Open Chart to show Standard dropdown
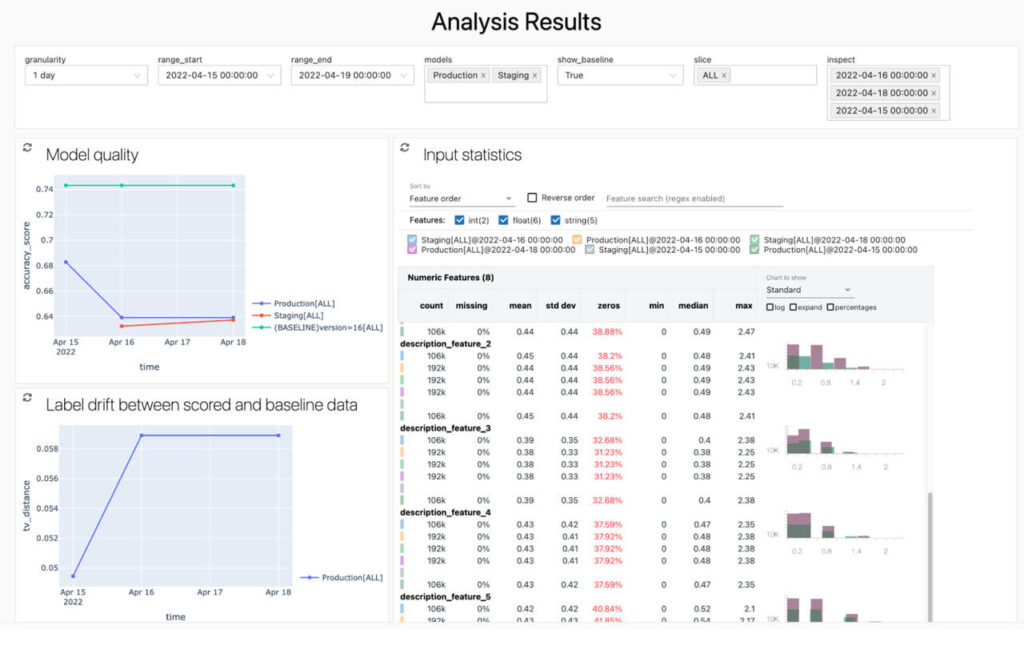The width and height of the screenshot is (1024, 650). point(808,290)
